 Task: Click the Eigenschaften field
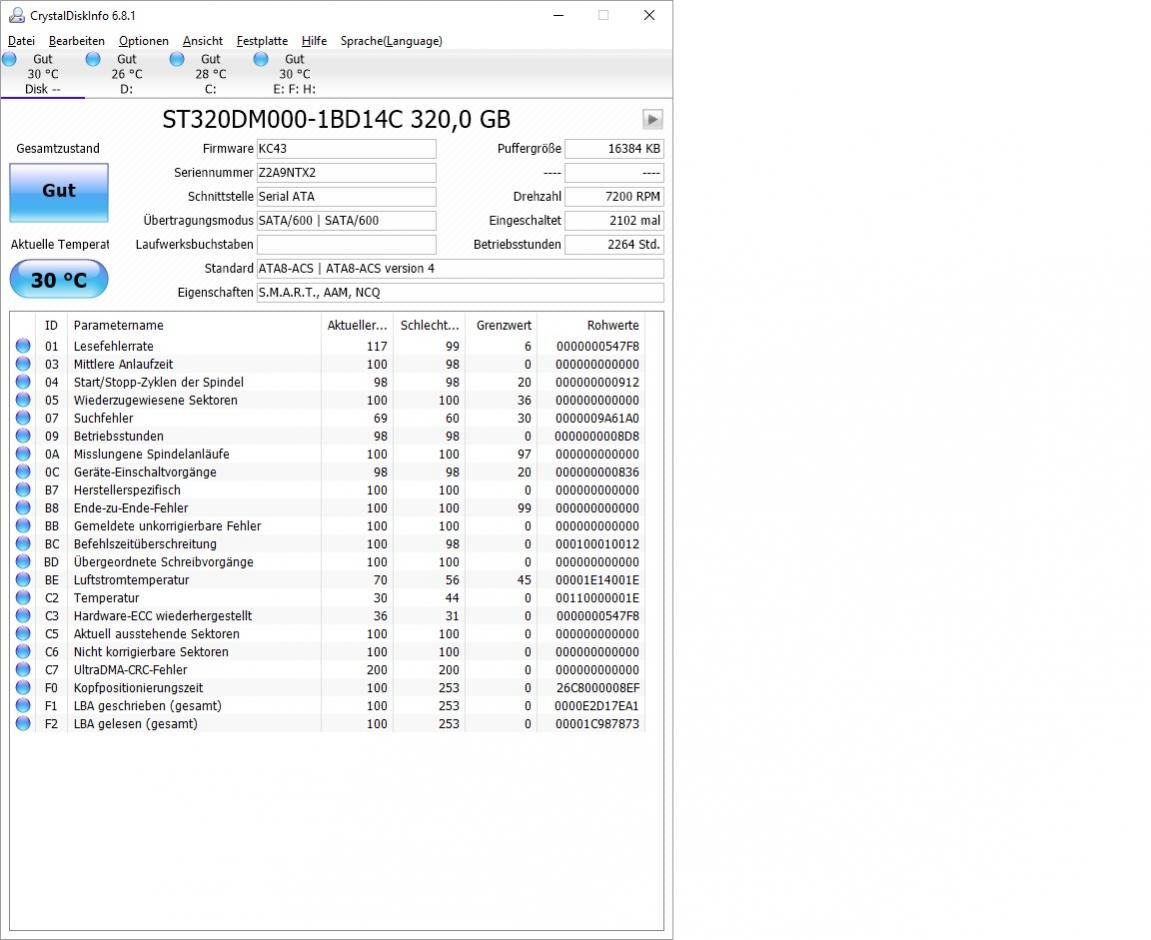(x=460, y=293)
